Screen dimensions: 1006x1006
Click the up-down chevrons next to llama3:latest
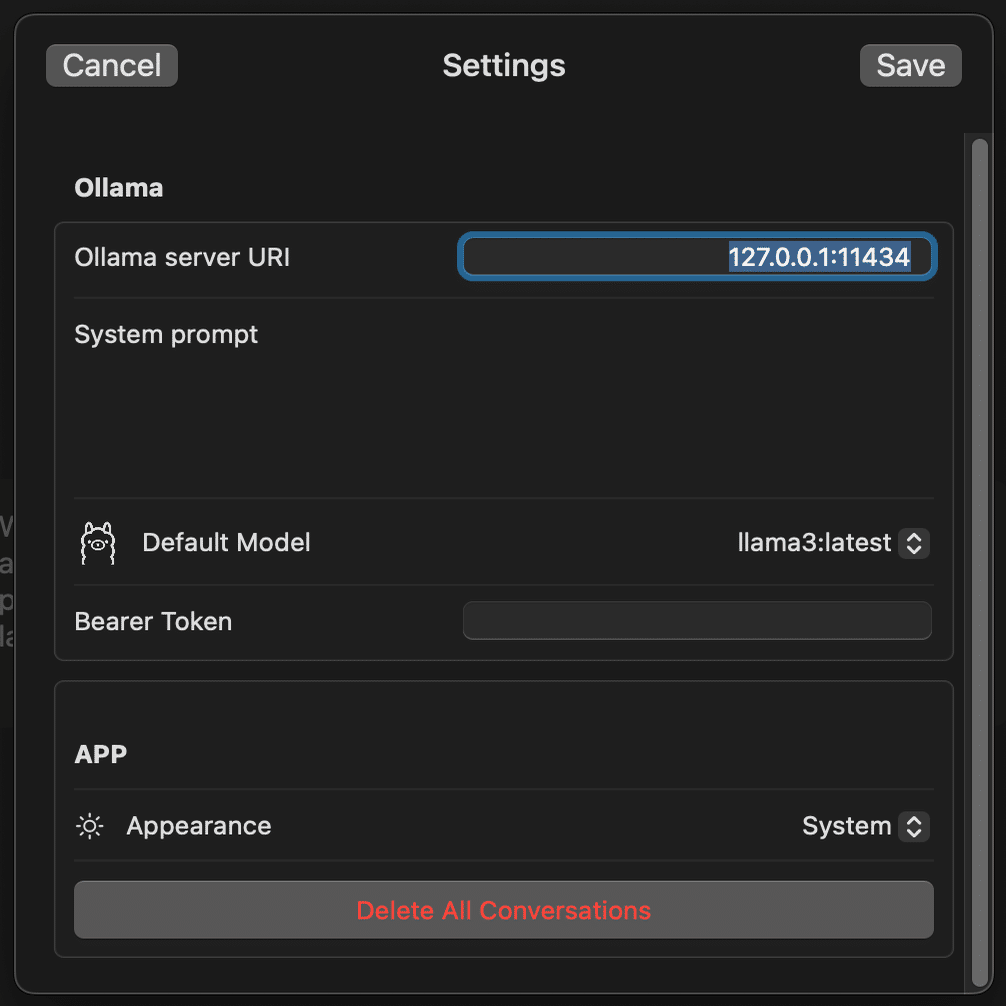click(913, 543)
